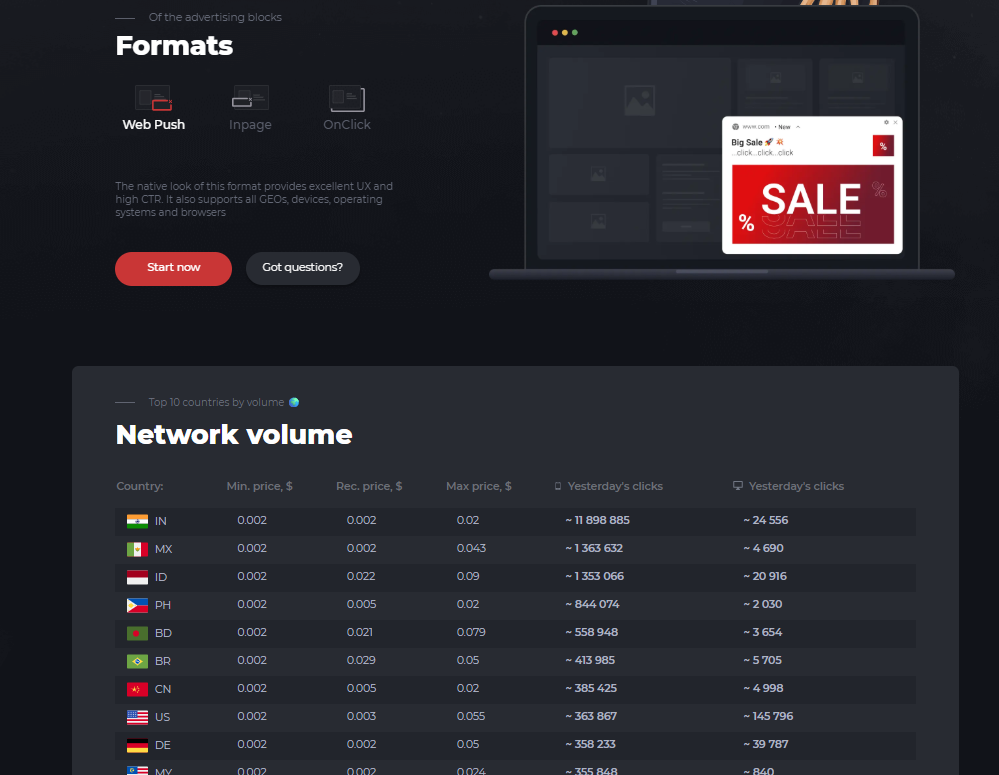Click the Web Push format icon
This screenshot has width=999, height=775.
(154, 98)
